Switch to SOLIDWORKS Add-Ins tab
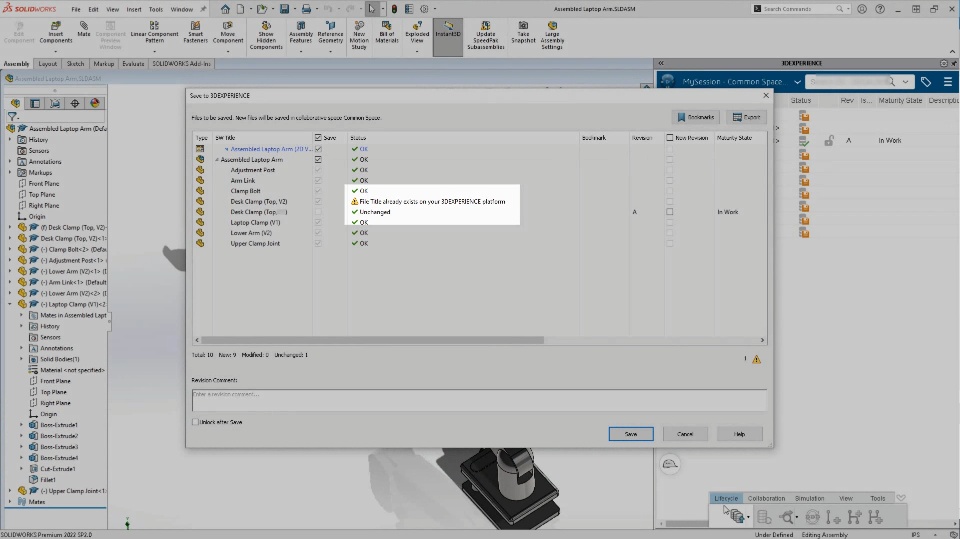The width and height of the screenshot is (960, 539). 181,64
